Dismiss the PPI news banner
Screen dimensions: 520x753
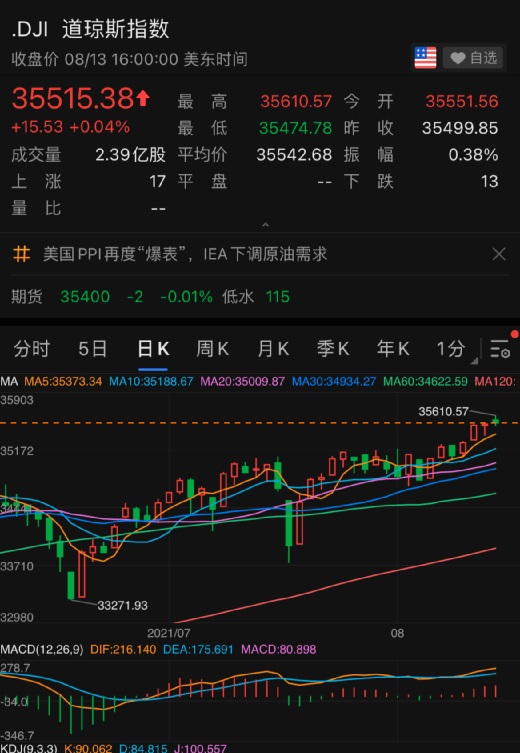tap(499, 254)
